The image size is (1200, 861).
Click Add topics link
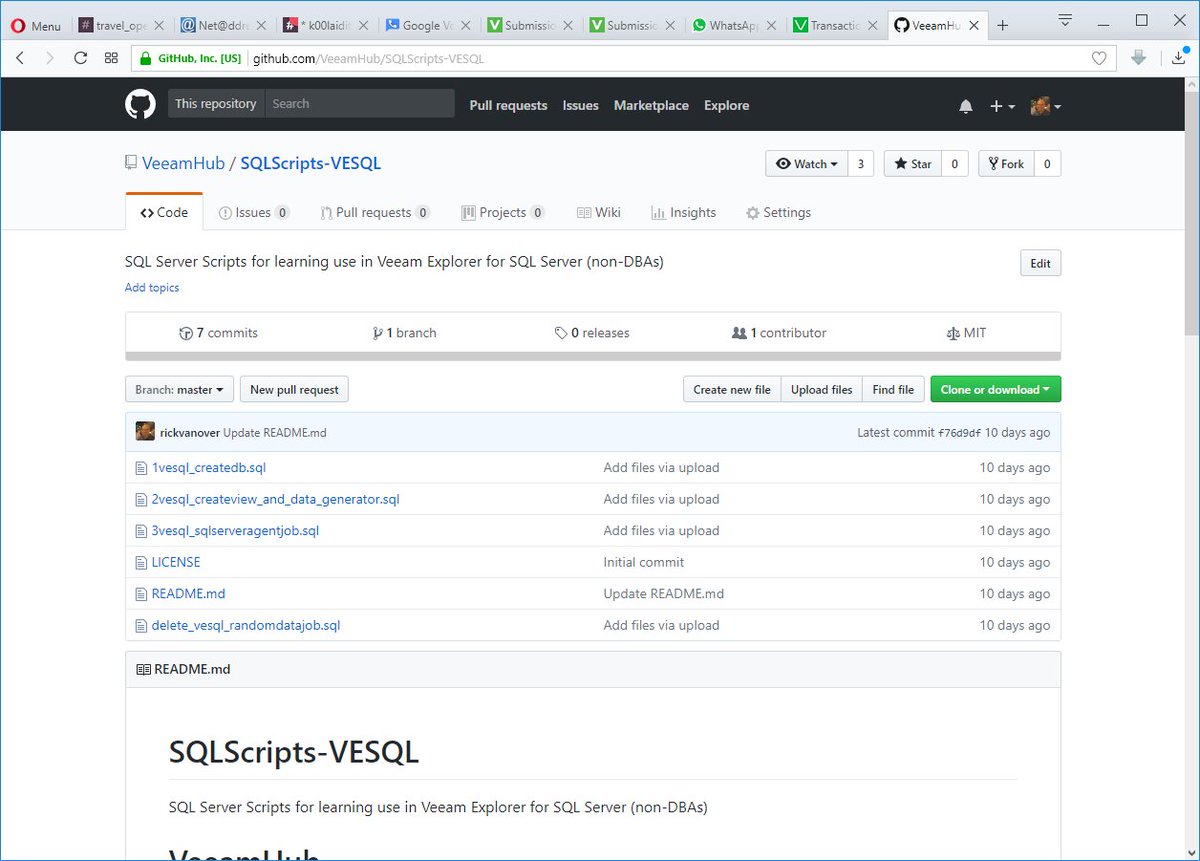click(152, 288)
